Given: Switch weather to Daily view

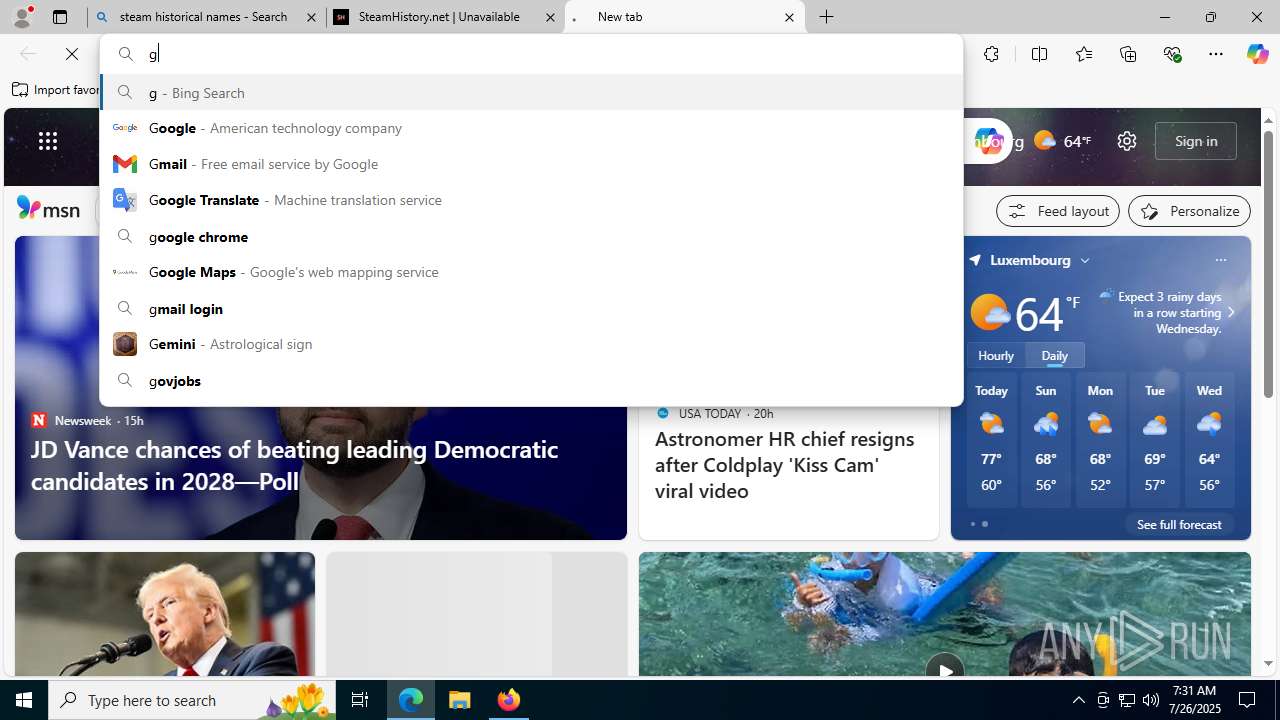Looking at the screenshot, I should pyautogui.click(x=1055, y=355).
